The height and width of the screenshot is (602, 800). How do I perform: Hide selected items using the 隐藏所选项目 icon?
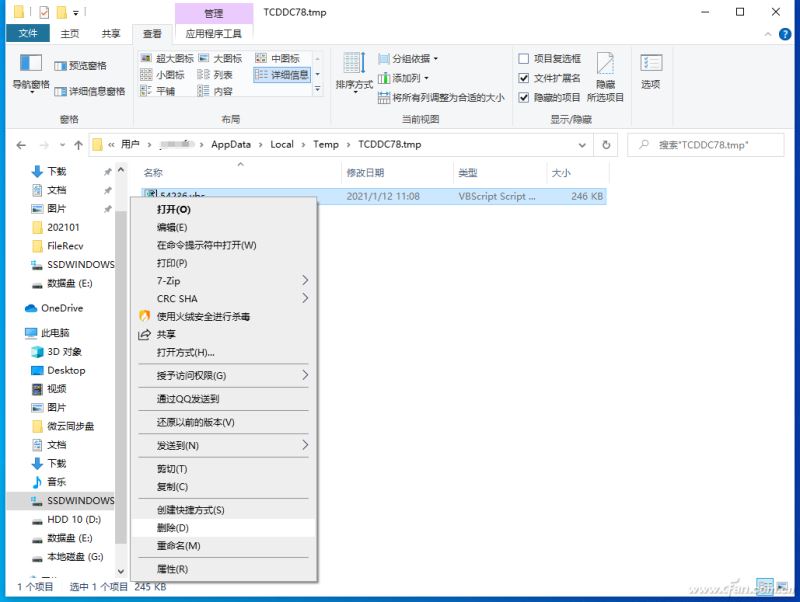pyautogui.click(x=605, y=75)
